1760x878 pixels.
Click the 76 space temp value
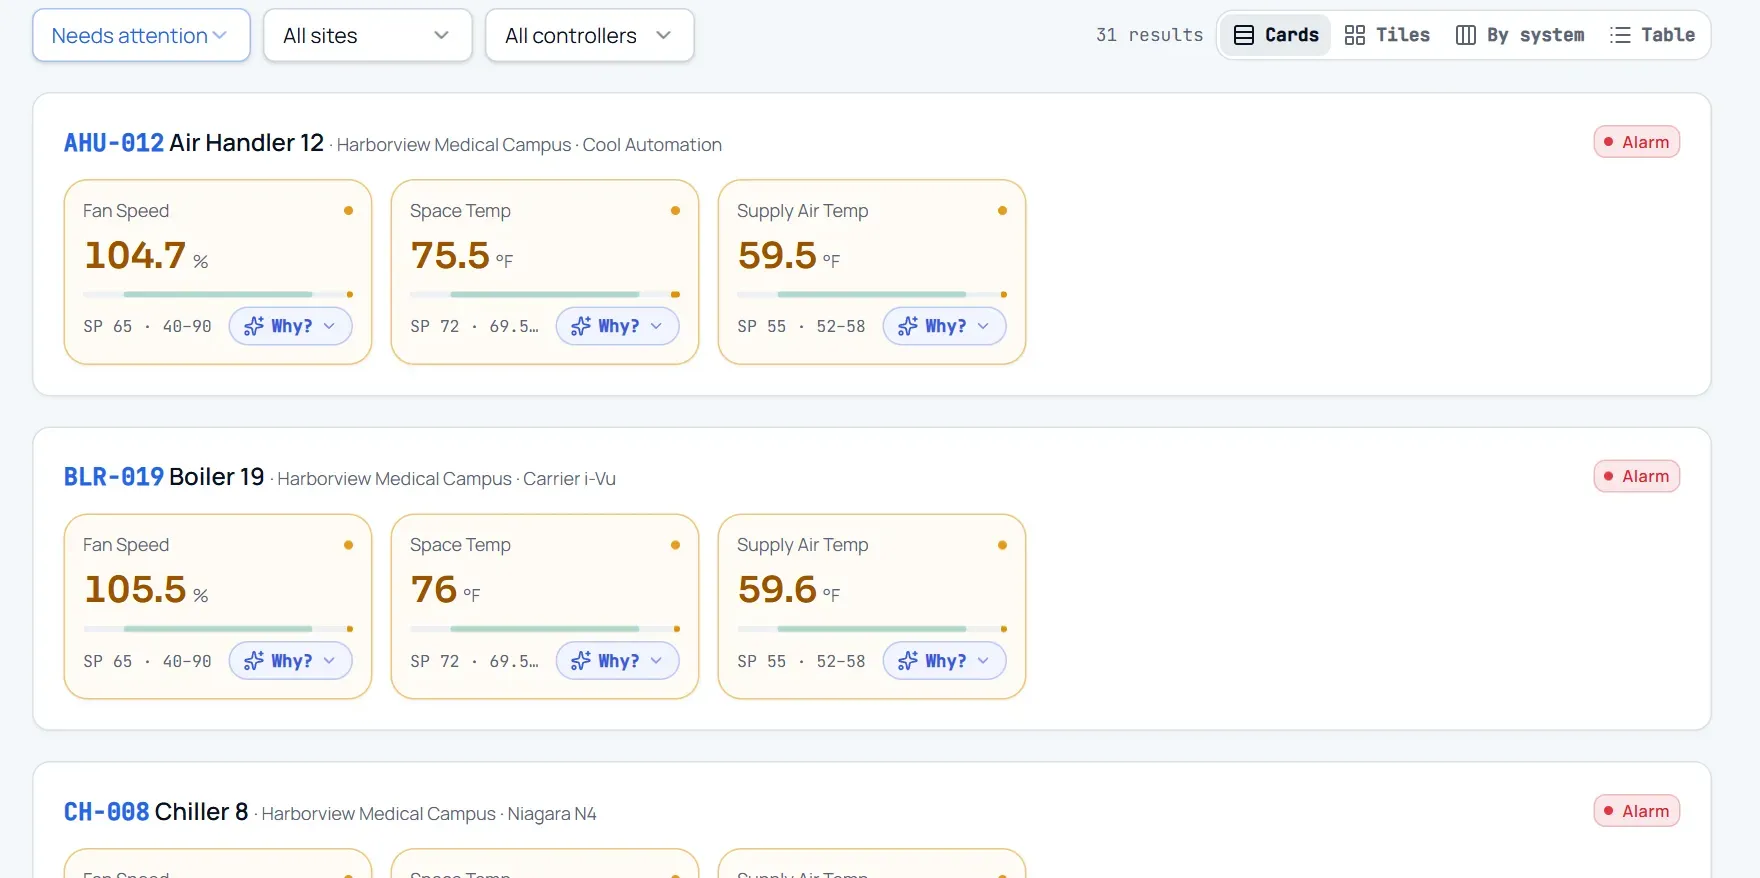pos(434,589)
